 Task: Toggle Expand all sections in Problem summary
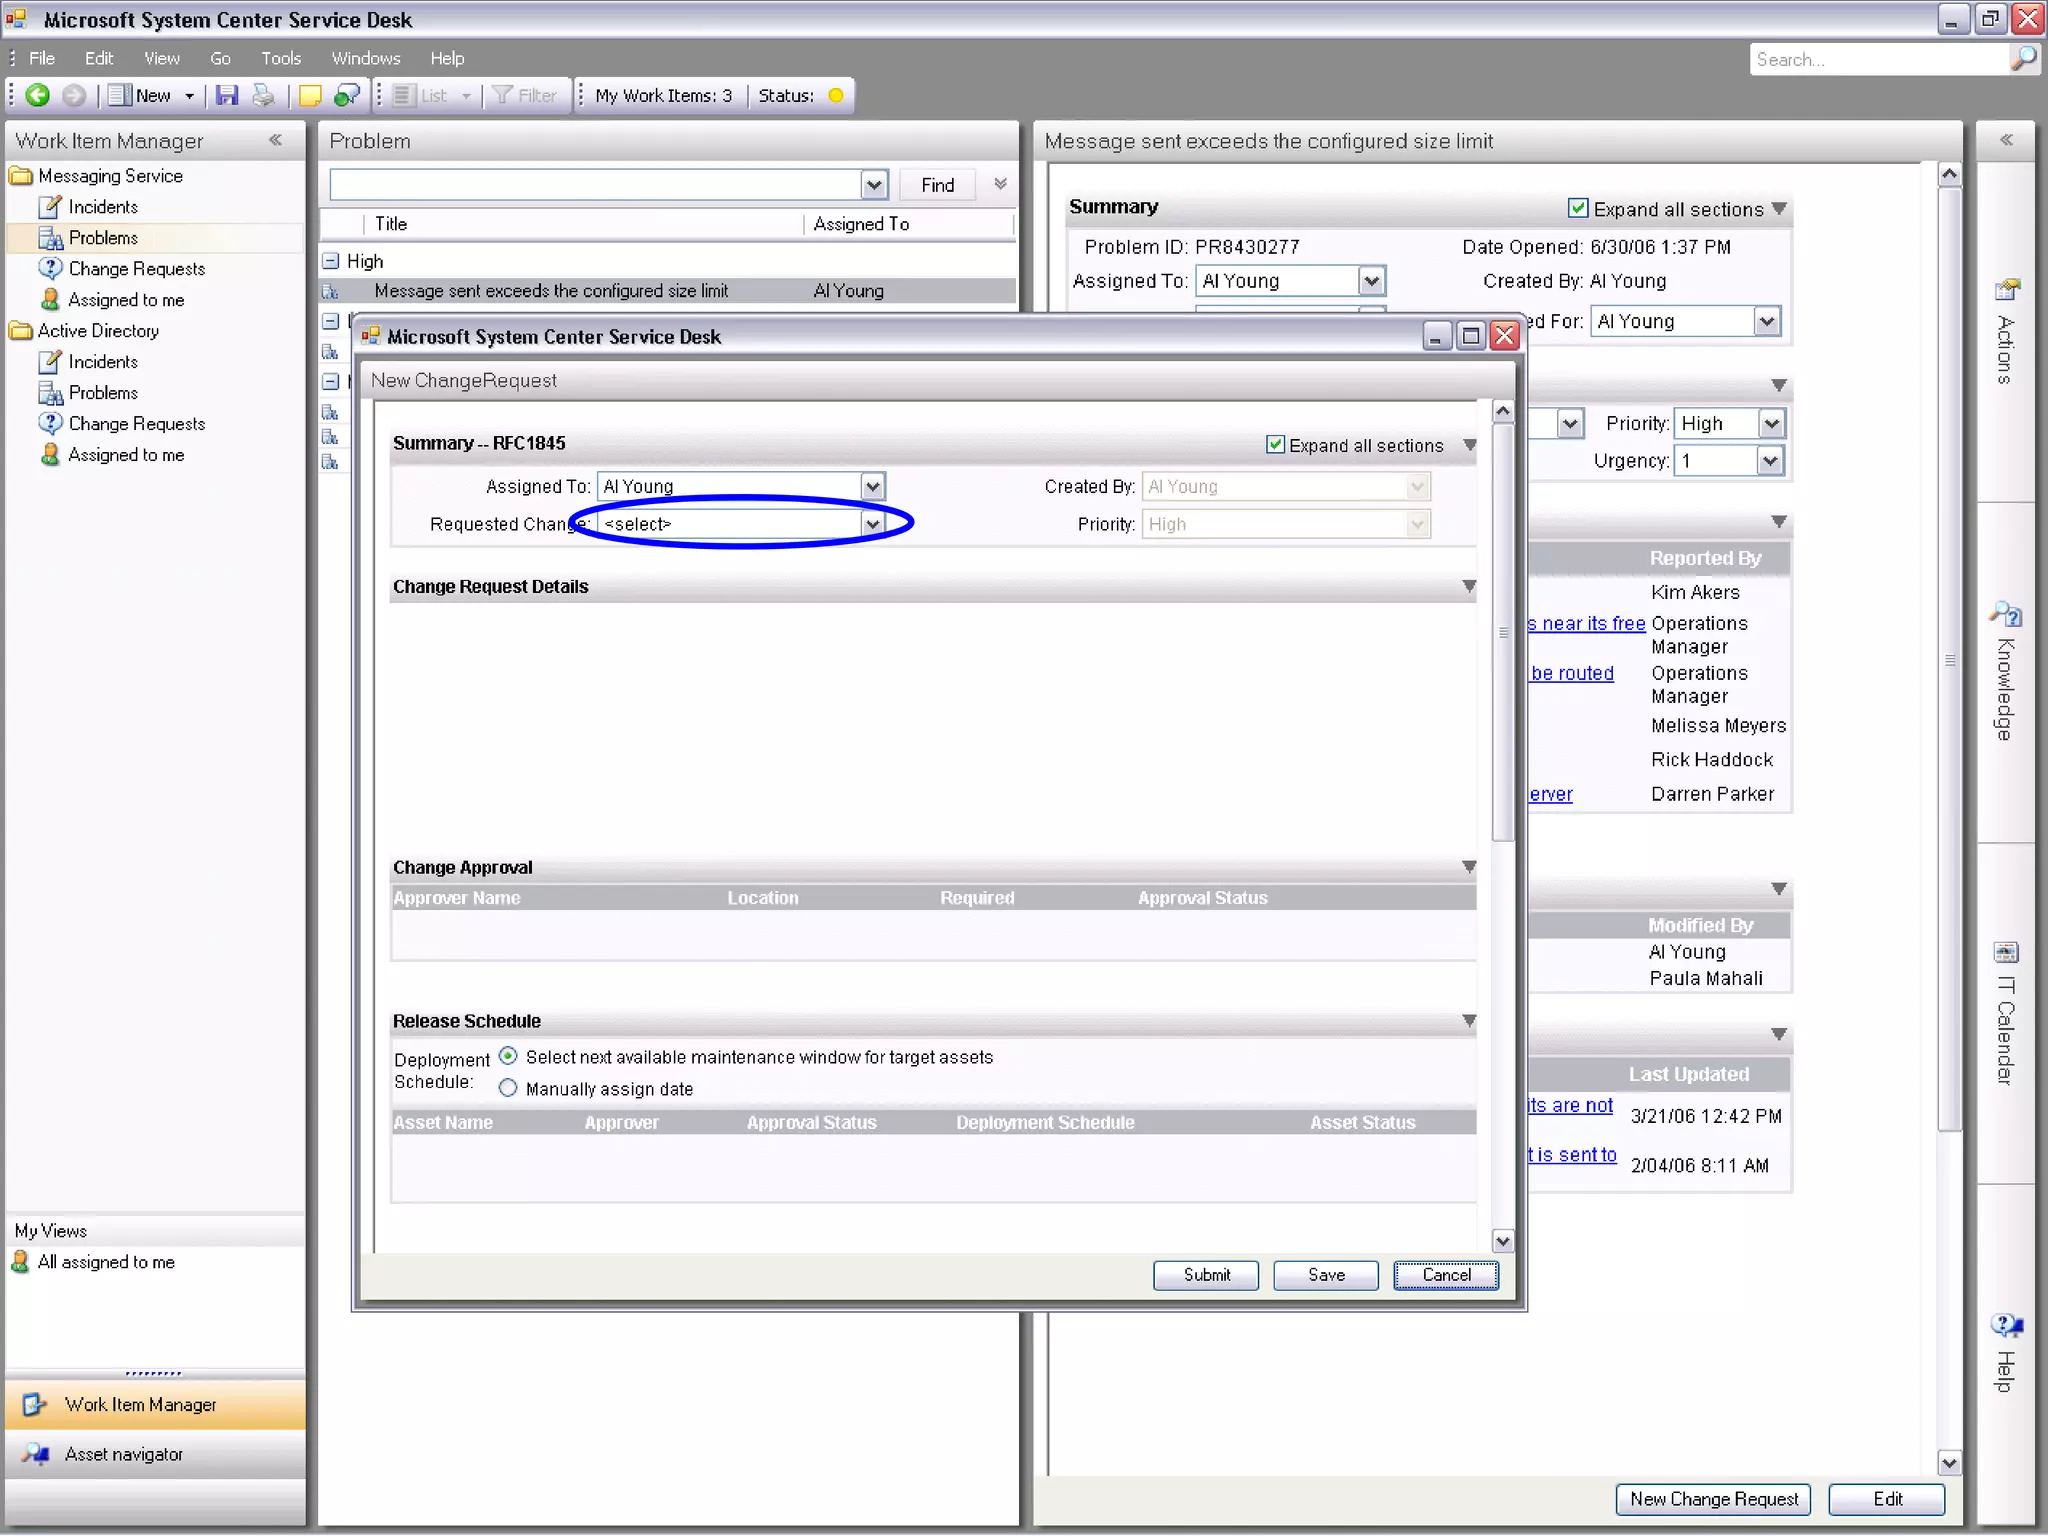[1577, 208]
